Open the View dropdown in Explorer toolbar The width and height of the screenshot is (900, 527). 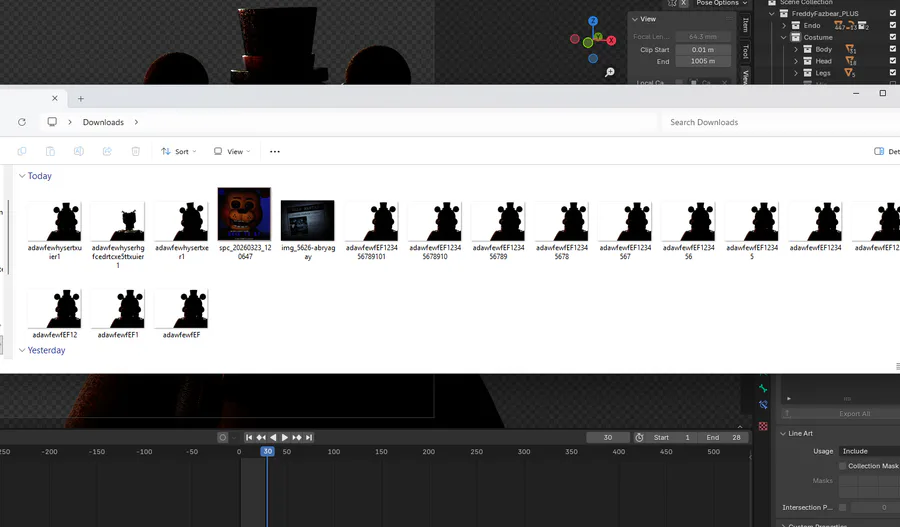point(232,152)
